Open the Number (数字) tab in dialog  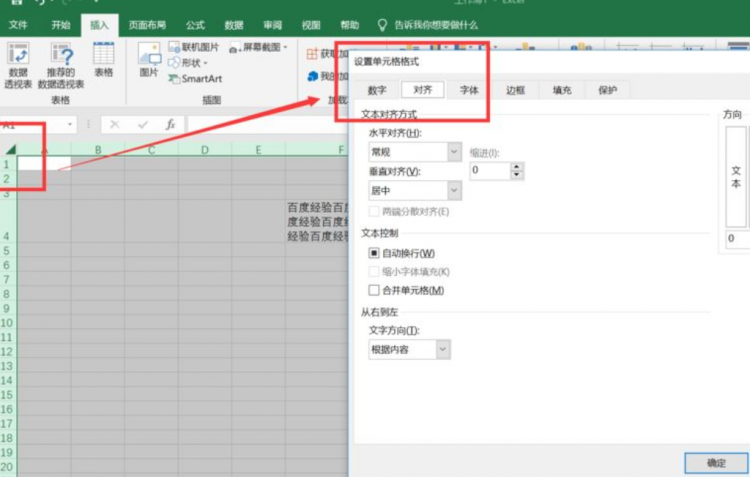tap(377, 90)
